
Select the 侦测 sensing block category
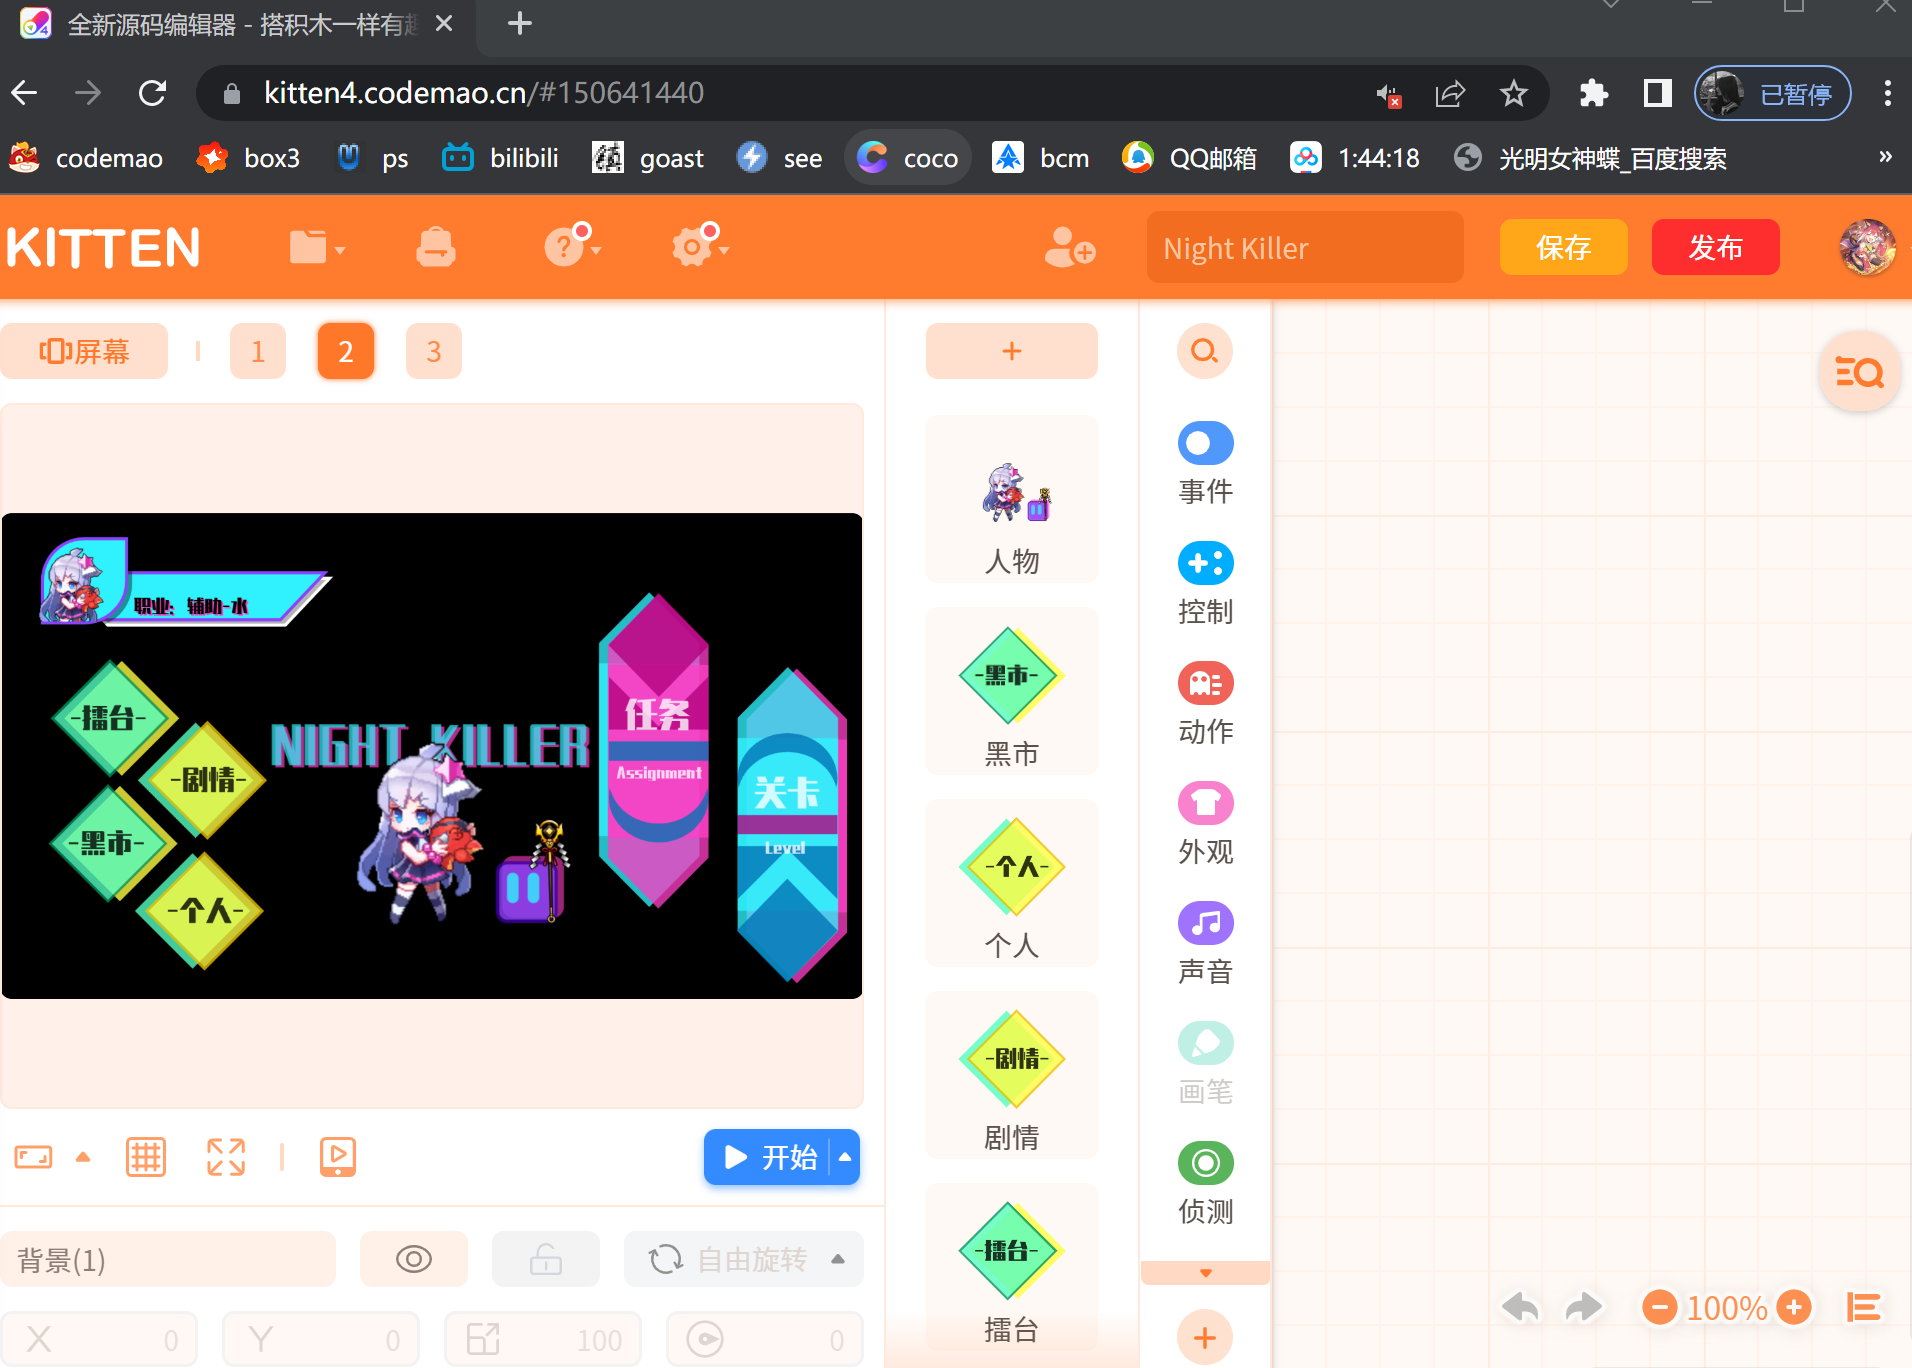click(1205, 1184)
